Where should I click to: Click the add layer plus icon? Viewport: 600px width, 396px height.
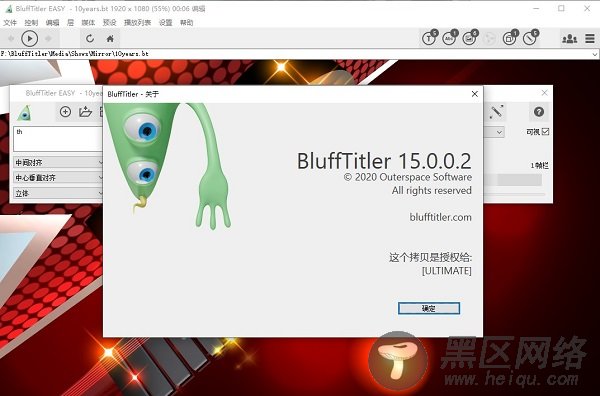pyautogui.click(x=65, y=112)
